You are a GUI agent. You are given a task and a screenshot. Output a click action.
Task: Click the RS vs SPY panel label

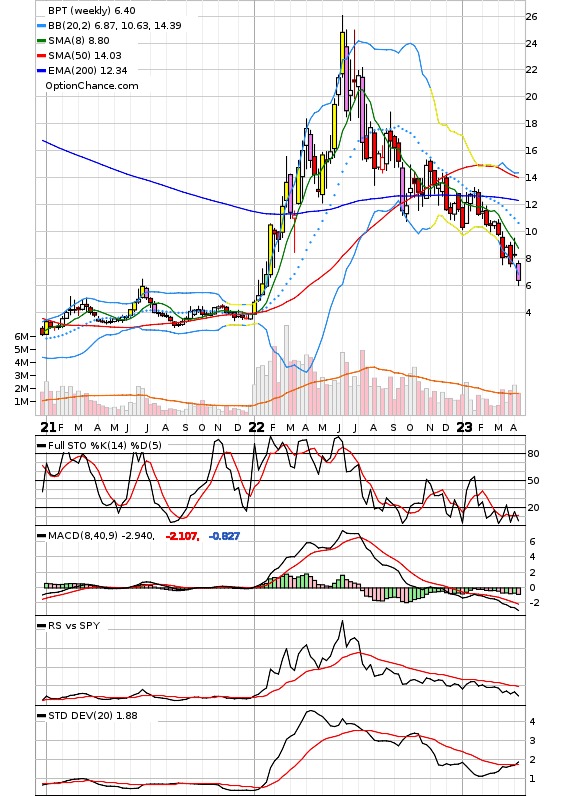tap(74, 626)
